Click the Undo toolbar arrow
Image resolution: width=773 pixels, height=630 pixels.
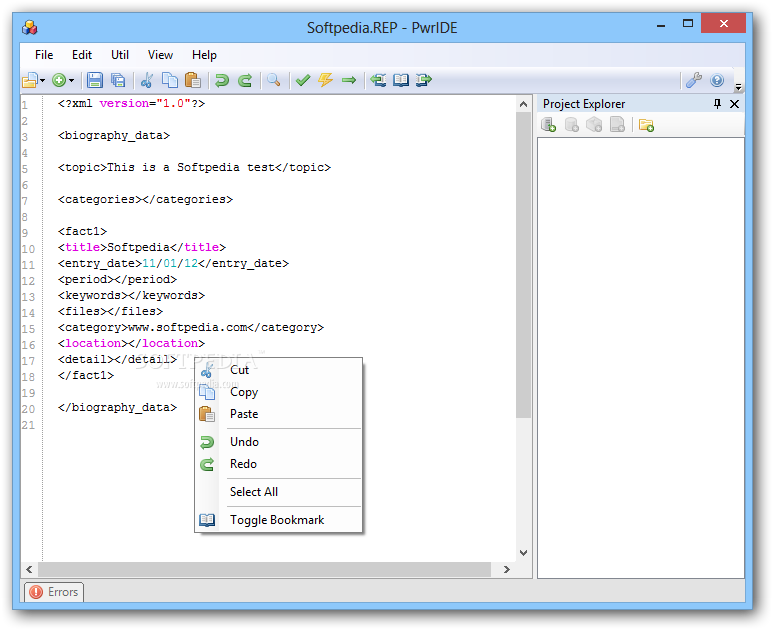pyautogui.click(x=222, y=80)
